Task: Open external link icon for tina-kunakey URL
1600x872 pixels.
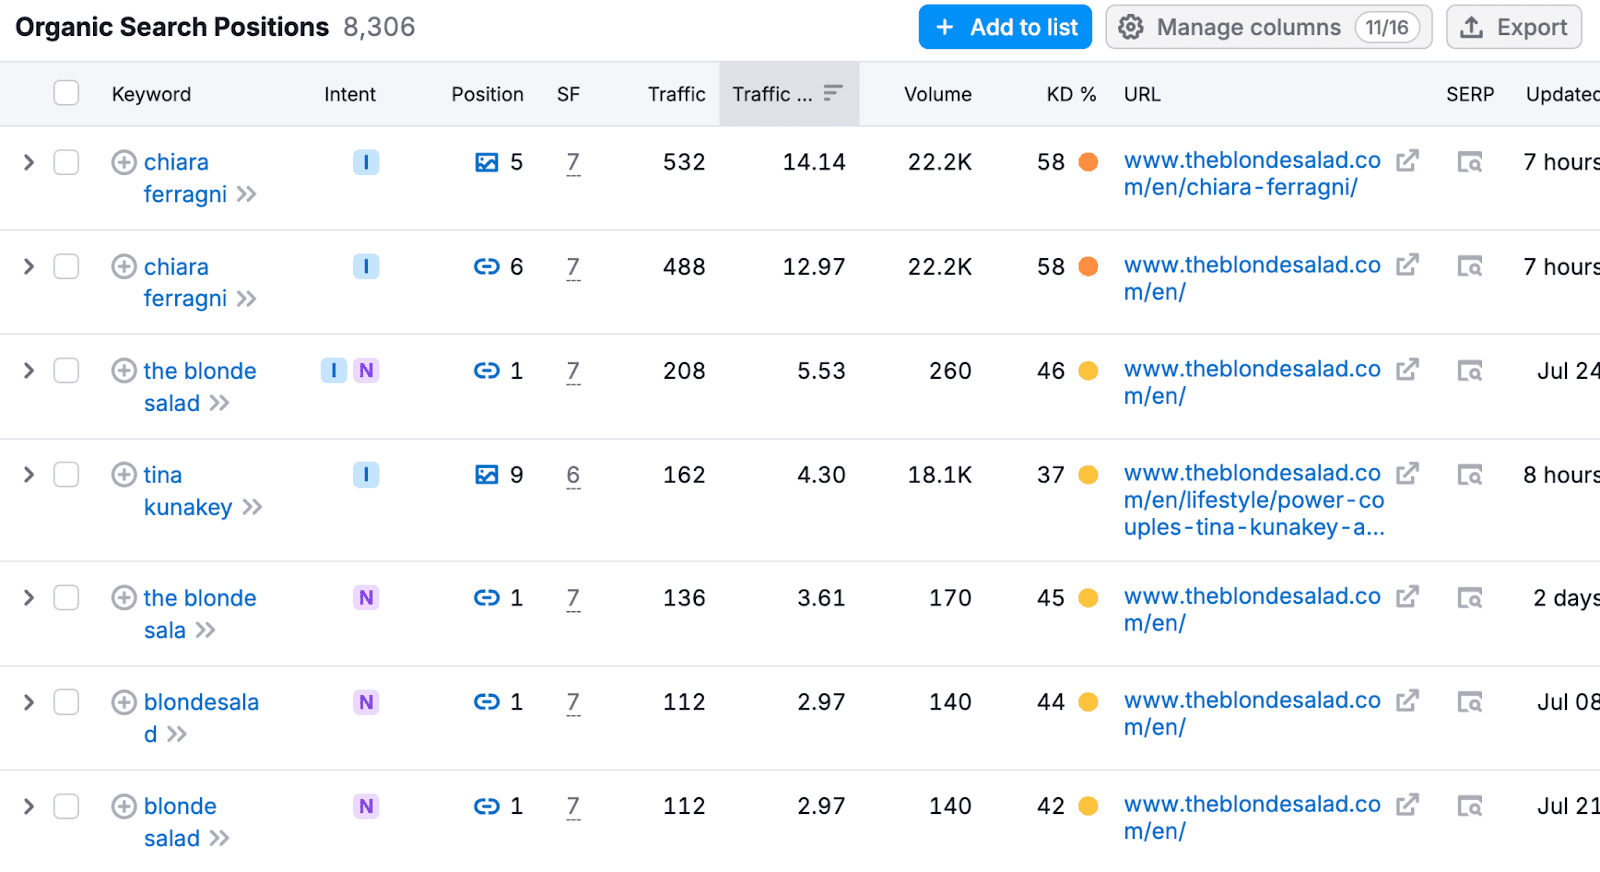Action: click(1408, 474)
